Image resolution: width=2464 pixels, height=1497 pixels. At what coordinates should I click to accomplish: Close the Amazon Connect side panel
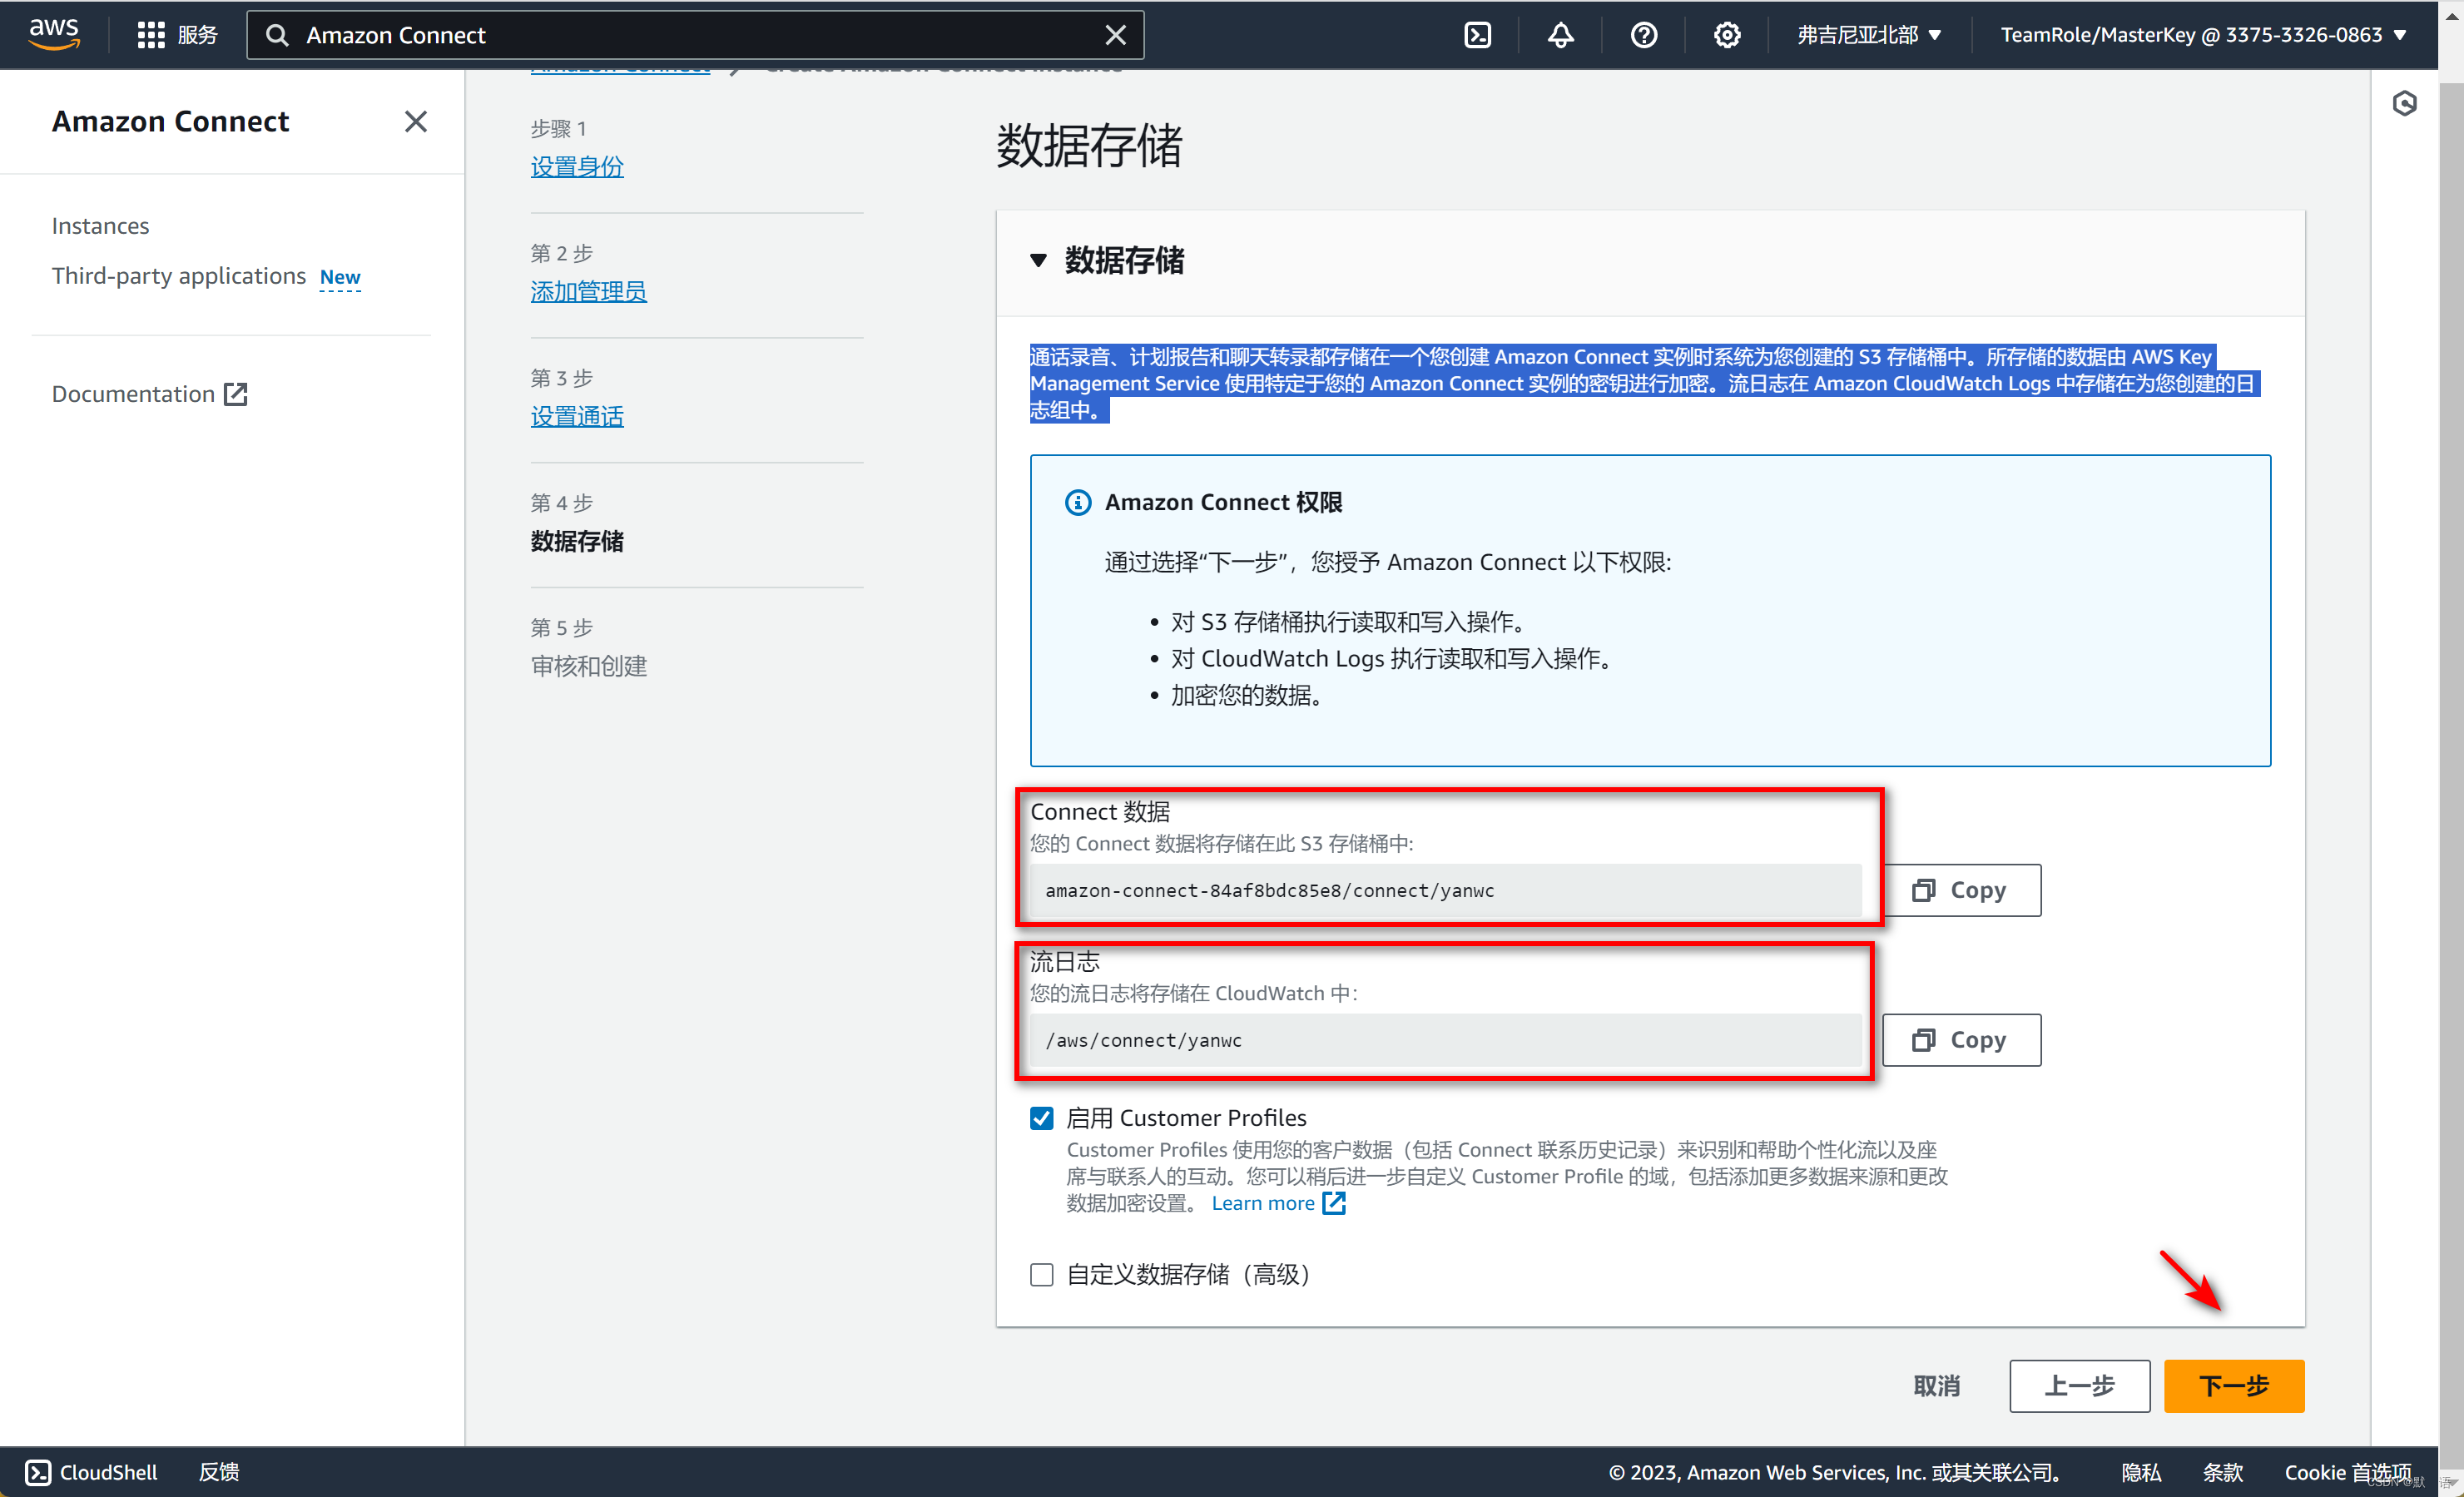(x=415, y=121)
